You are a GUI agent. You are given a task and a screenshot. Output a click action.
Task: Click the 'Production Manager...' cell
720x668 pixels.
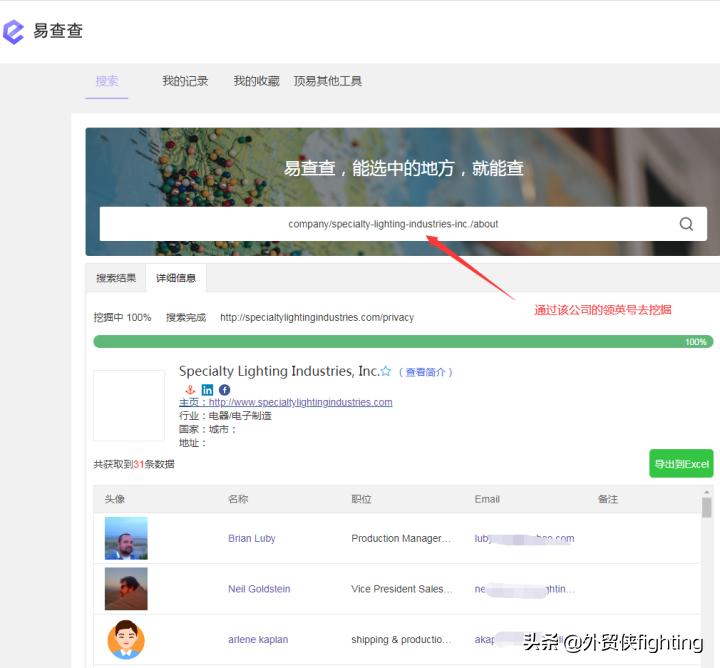401,538
